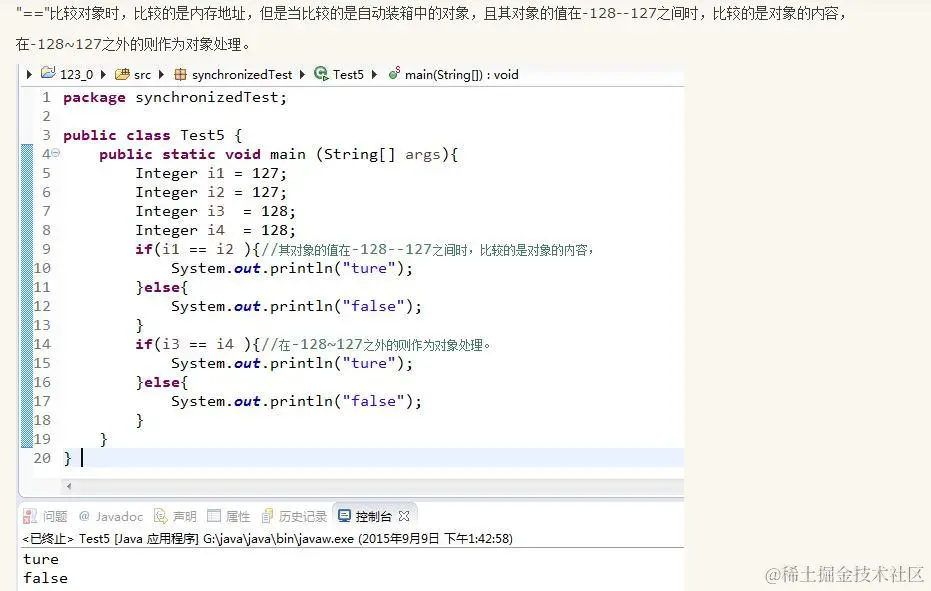The height and width of the screenshot is (591, 931).
Task: Select synchronizedTest in the breadcrumb
Action: pyautogui.click(x=242, y=74)
